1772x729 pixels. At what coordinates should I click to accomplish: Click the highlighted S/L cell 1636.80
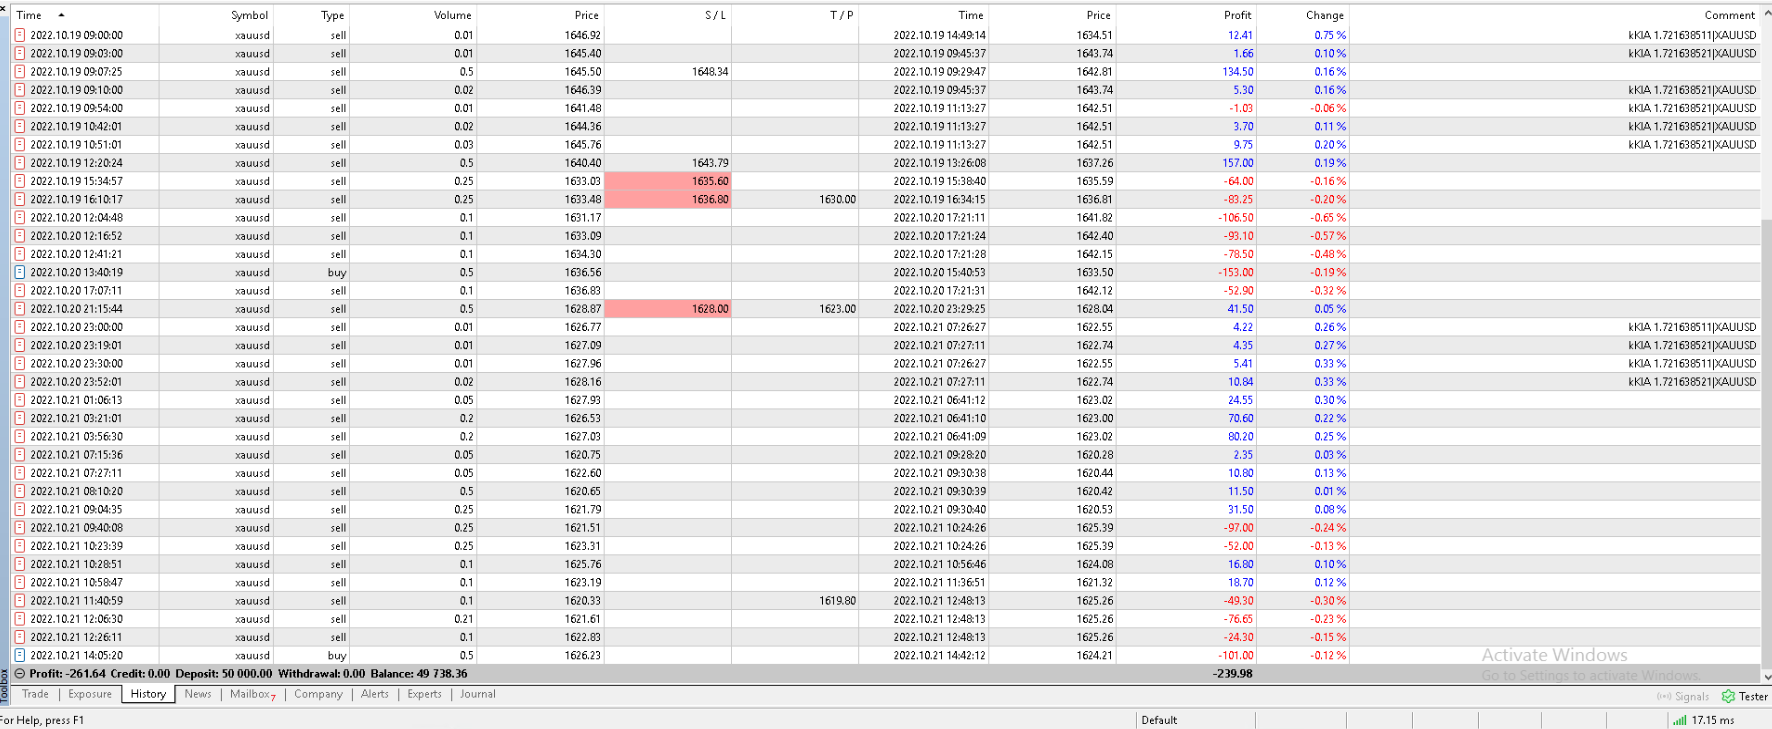(x=668, y=199)
